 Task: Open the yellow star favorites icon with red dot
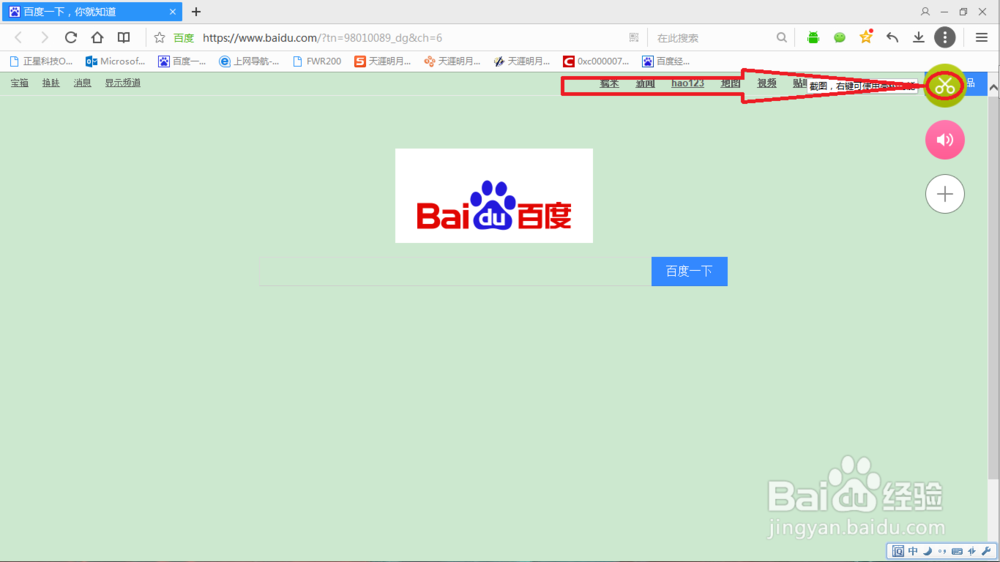(x=866, y=37)
